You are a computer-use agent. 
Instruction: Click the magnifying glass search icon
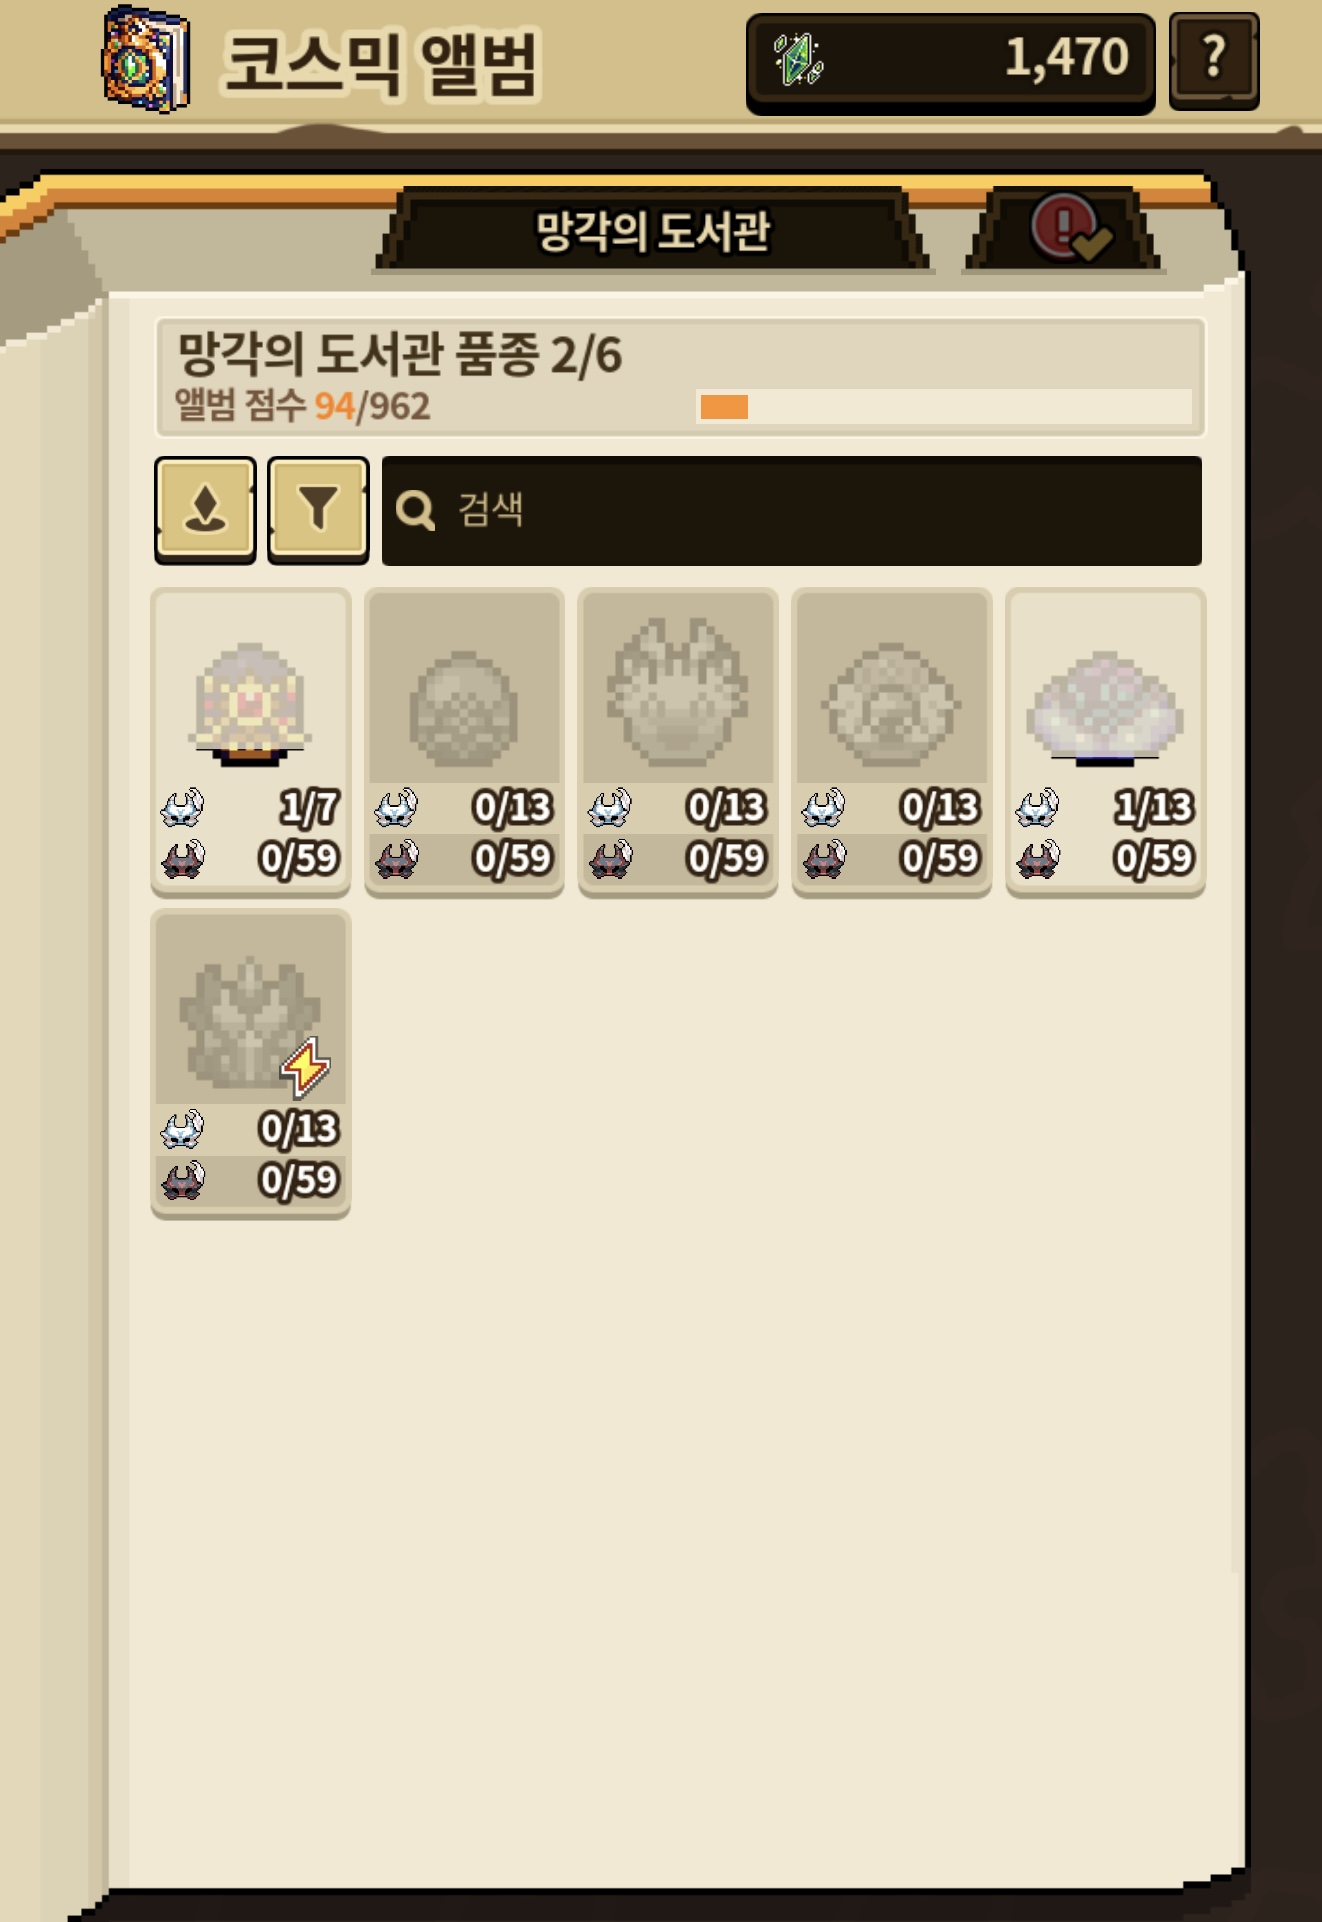[x=415, y=511]
